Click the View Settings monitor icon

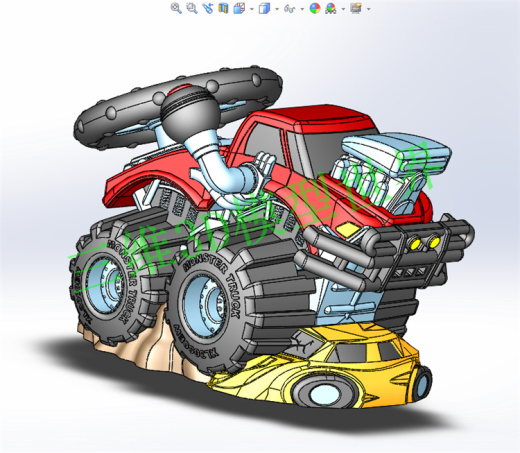click(x=356, y=8)
